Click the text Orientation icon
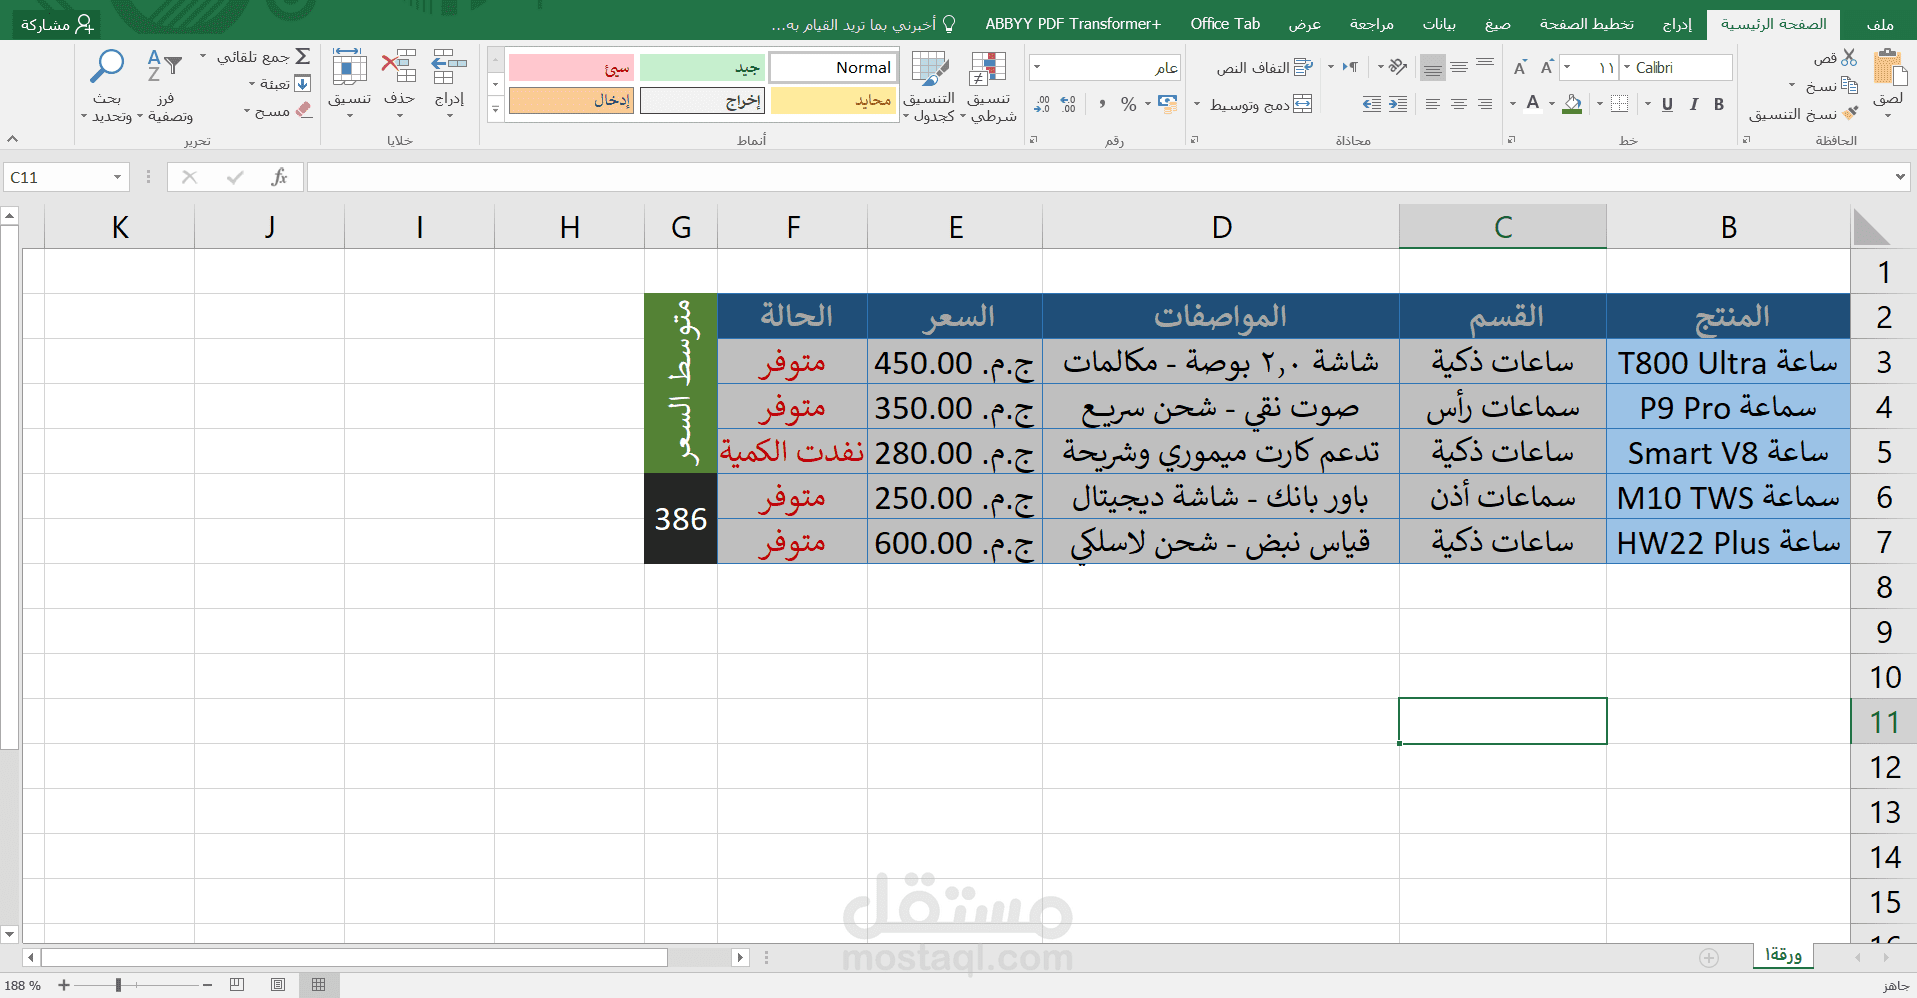The height and width of the screenshot is (998, 1917). 1399,67
